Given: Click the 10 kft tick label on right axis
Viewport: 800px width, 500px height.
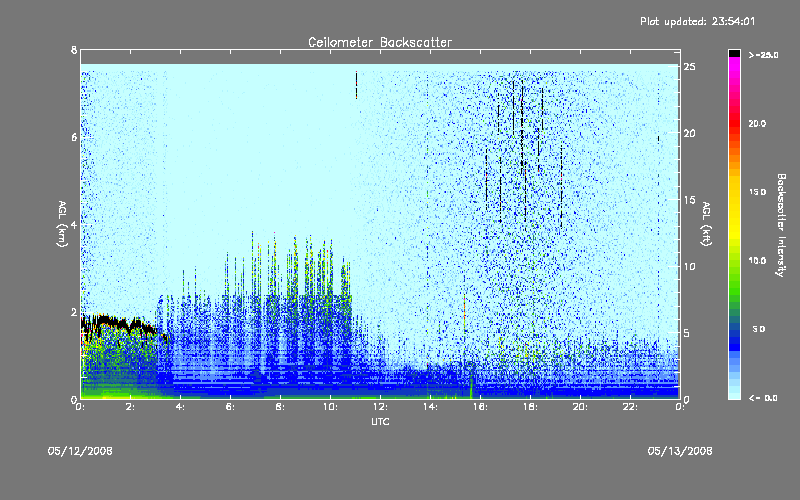Looking at the screenshot, I should click(689, 266).
